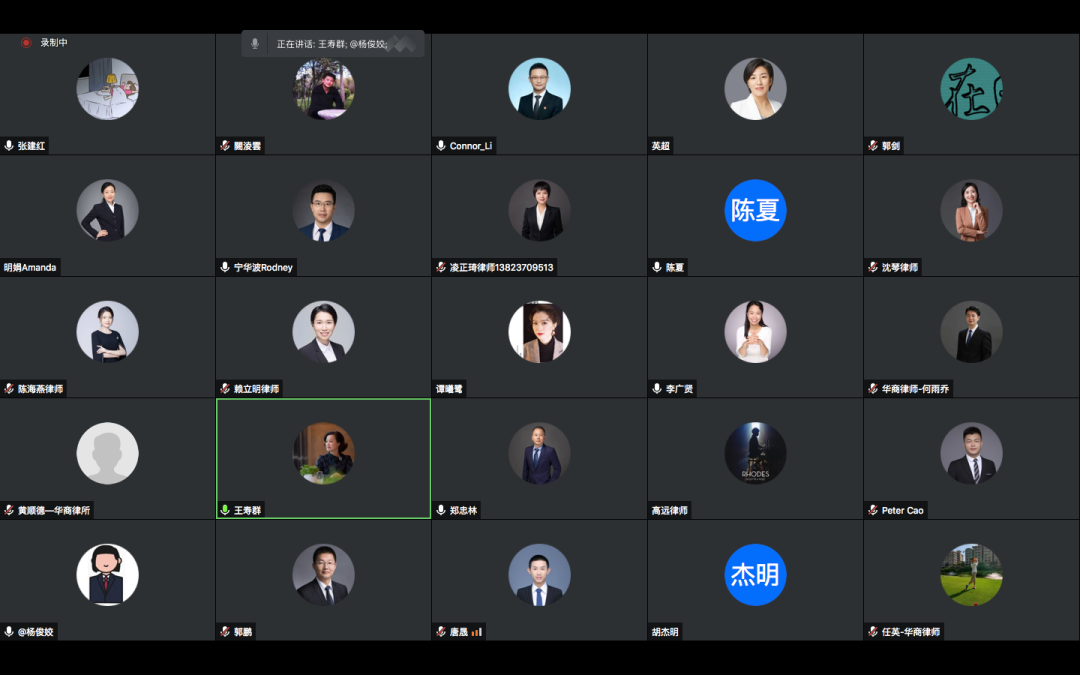Click 张建红's microphone status icon
The width and height of the screenshot is (1080, 675).
click(x=9, y=146)
